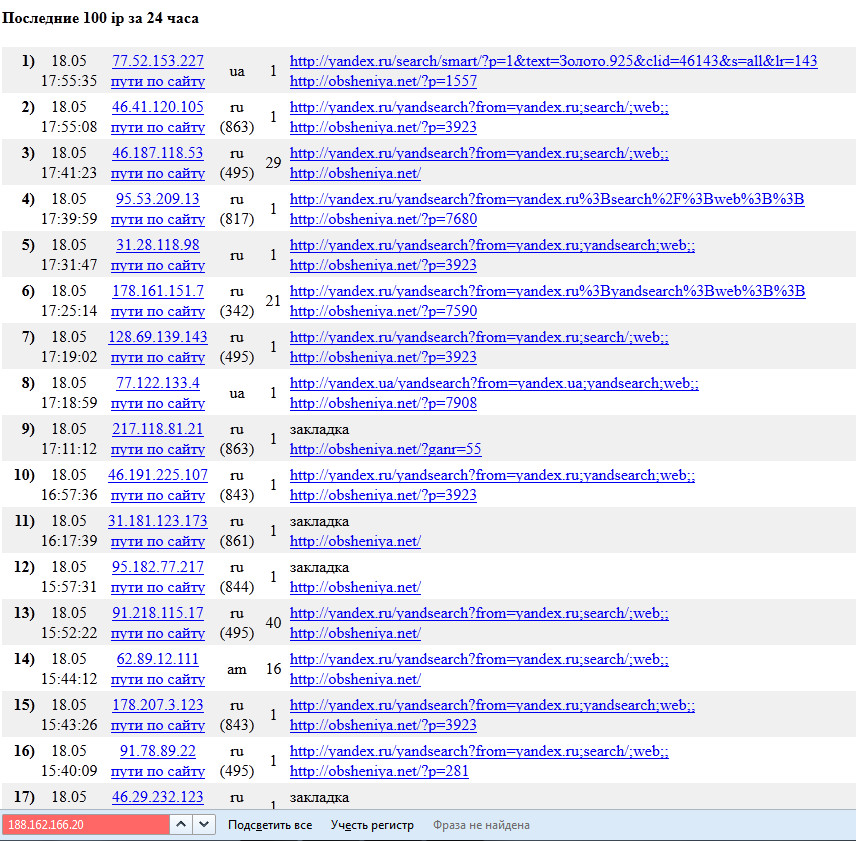Image resolution: width=856 pixels, height=841 pixels.
Task: Open yandex referrer link in row 13
Action: 479,612
